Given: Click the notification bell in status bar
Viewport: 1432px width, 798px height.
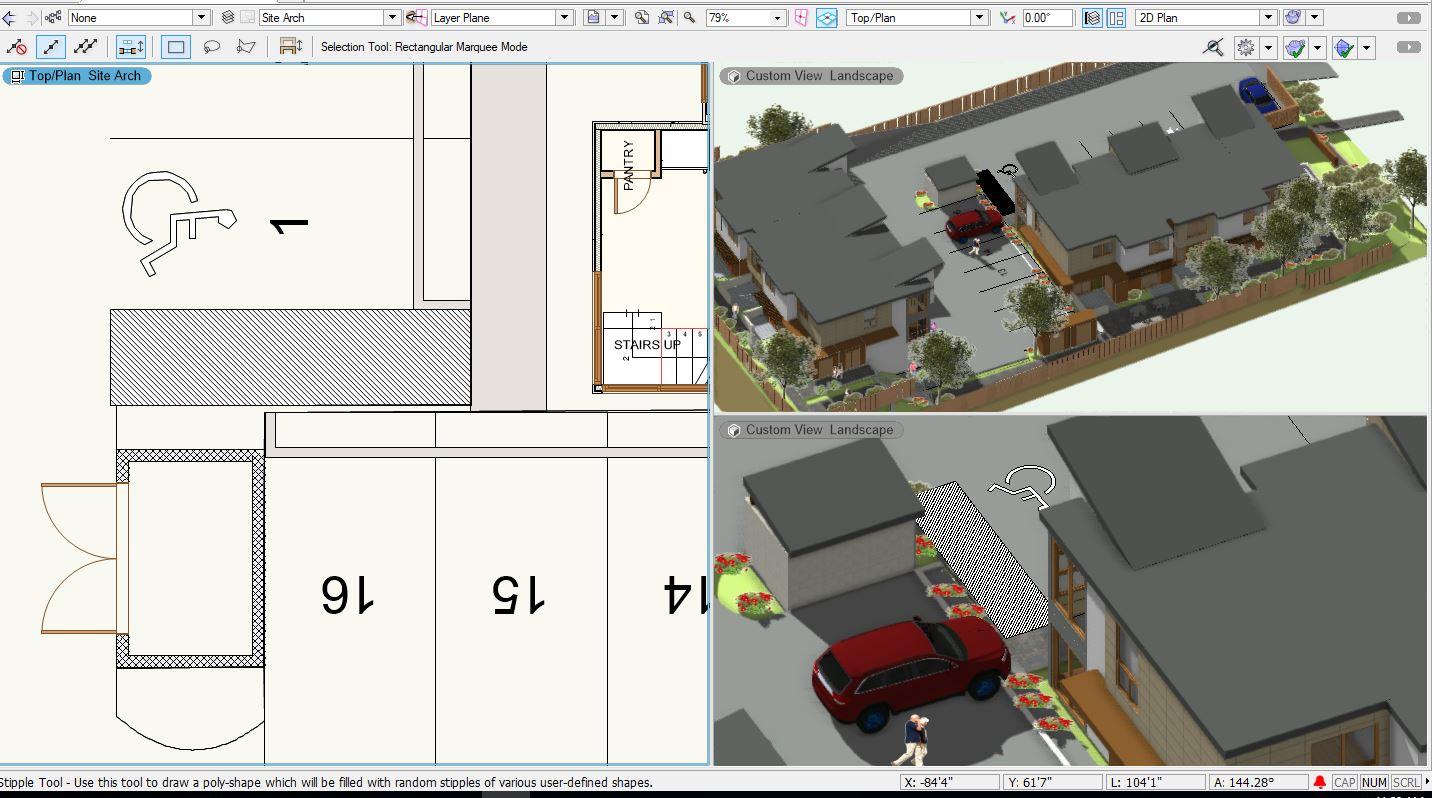Looking at the screenshot, I should [x=1320, y=782].
